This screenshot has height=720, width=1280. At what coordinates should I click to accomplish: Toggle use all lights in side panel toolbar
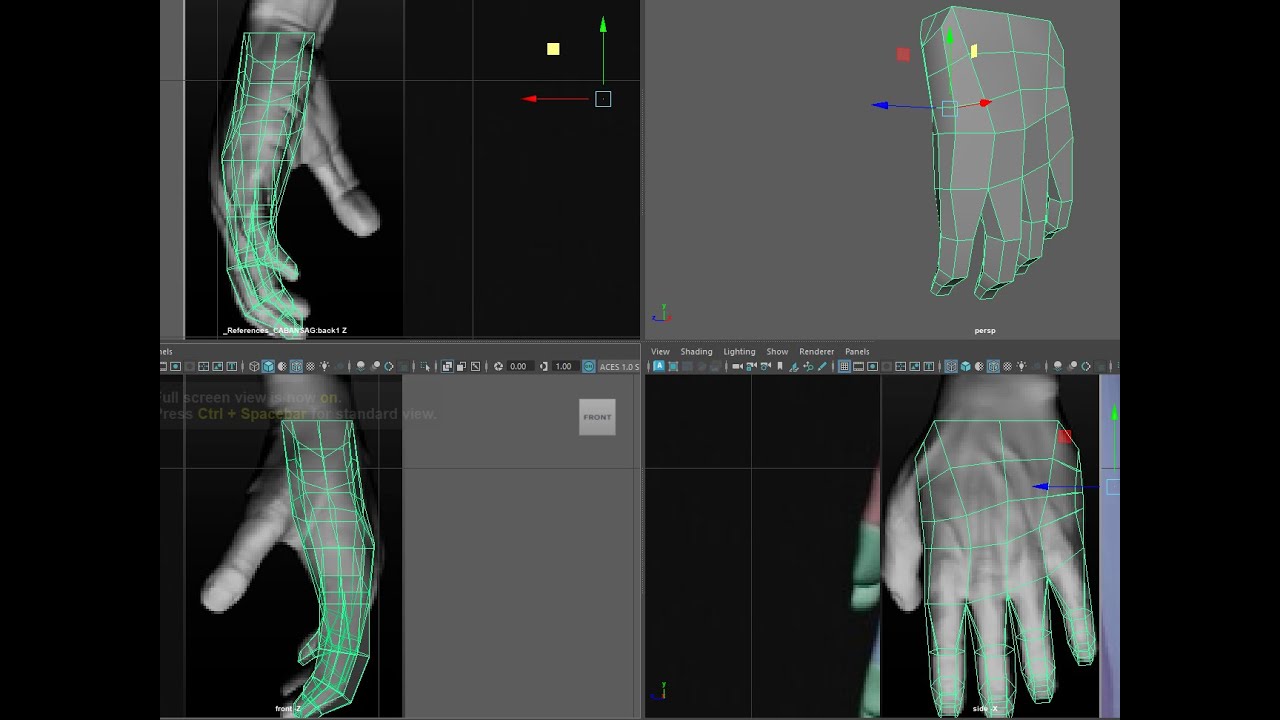(1022, 366)
